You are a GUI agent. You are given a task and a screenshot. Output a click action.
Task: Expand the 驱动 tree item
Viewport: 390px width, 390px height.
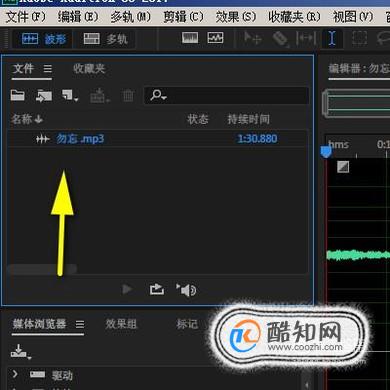click(x=15, y=374)
